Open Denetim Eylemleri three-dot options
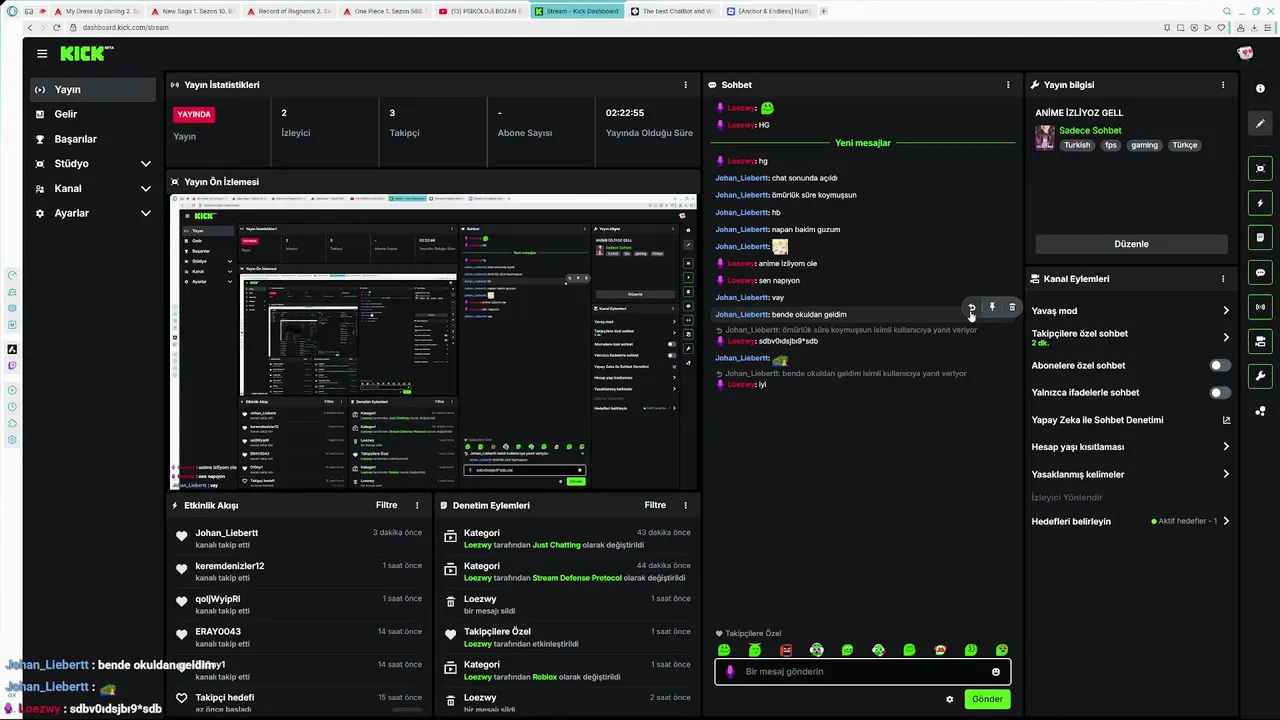Viewport: 1280px width, 720px height. pyautogui.click(x=685, y=505)
